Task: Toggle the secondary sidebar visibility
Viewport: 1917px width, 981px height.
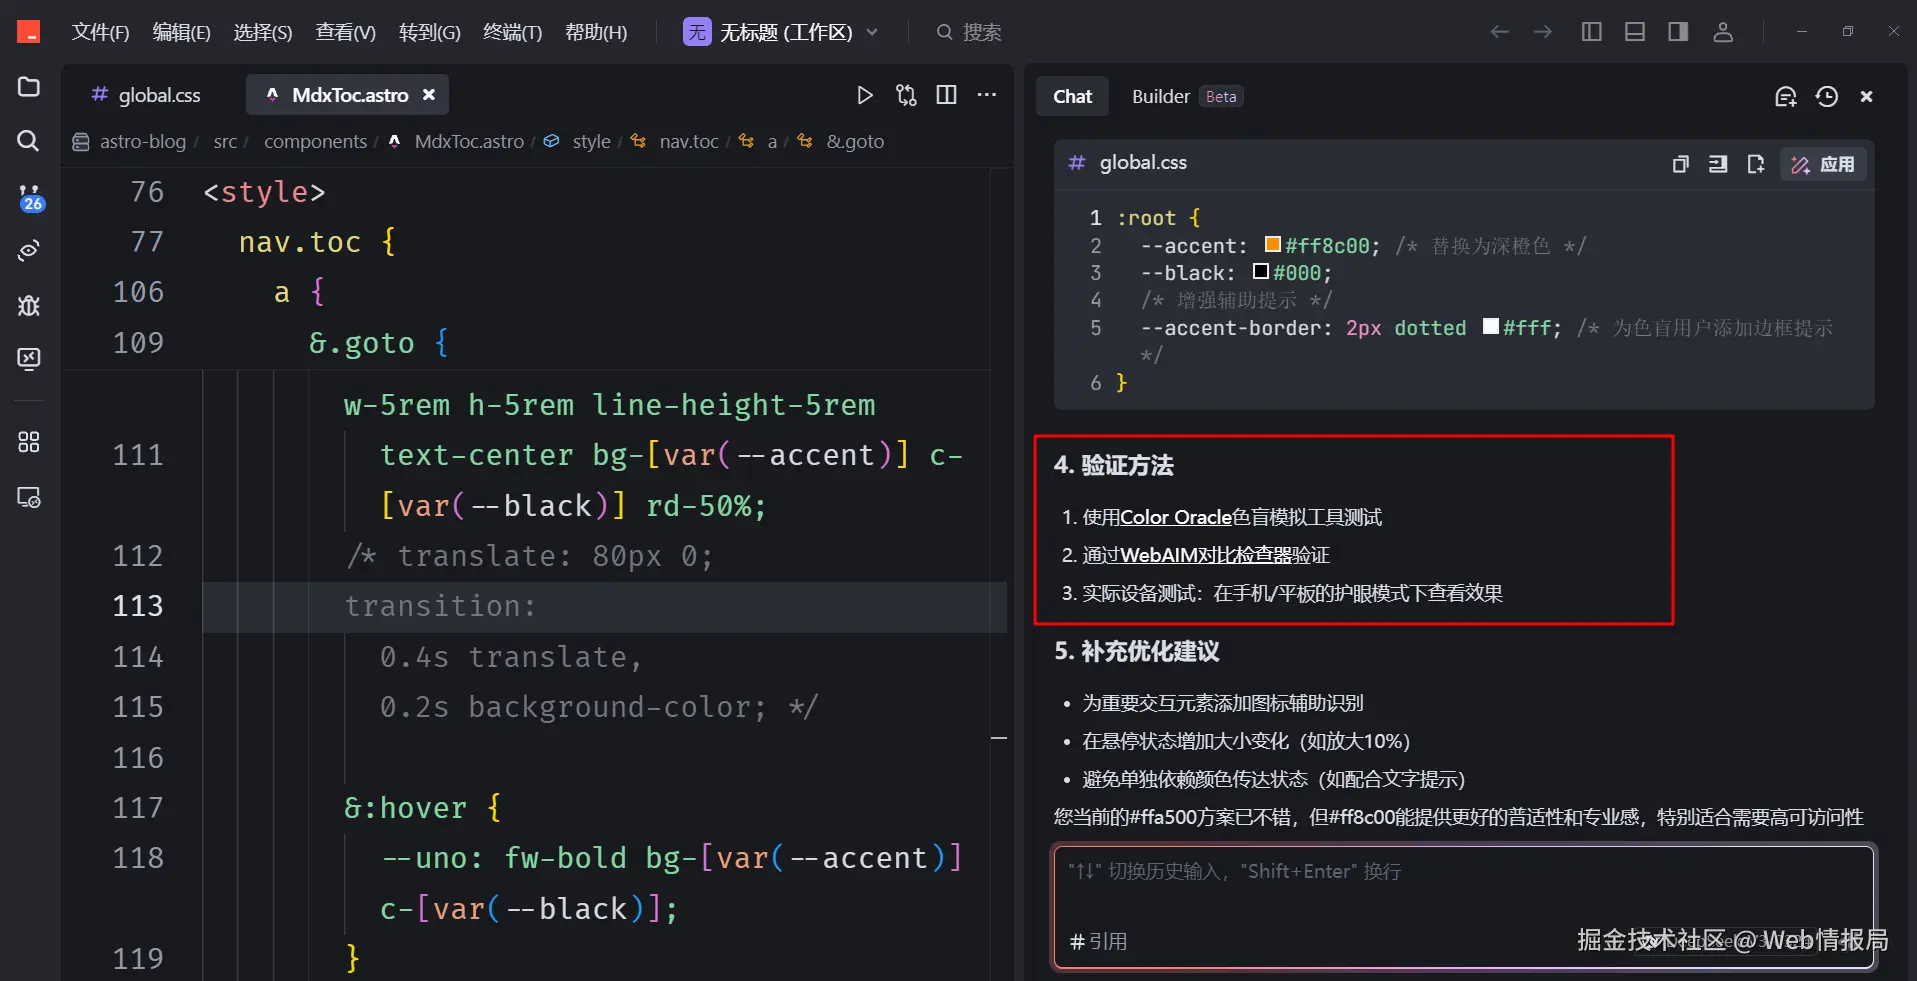Action: [1678, 31]
